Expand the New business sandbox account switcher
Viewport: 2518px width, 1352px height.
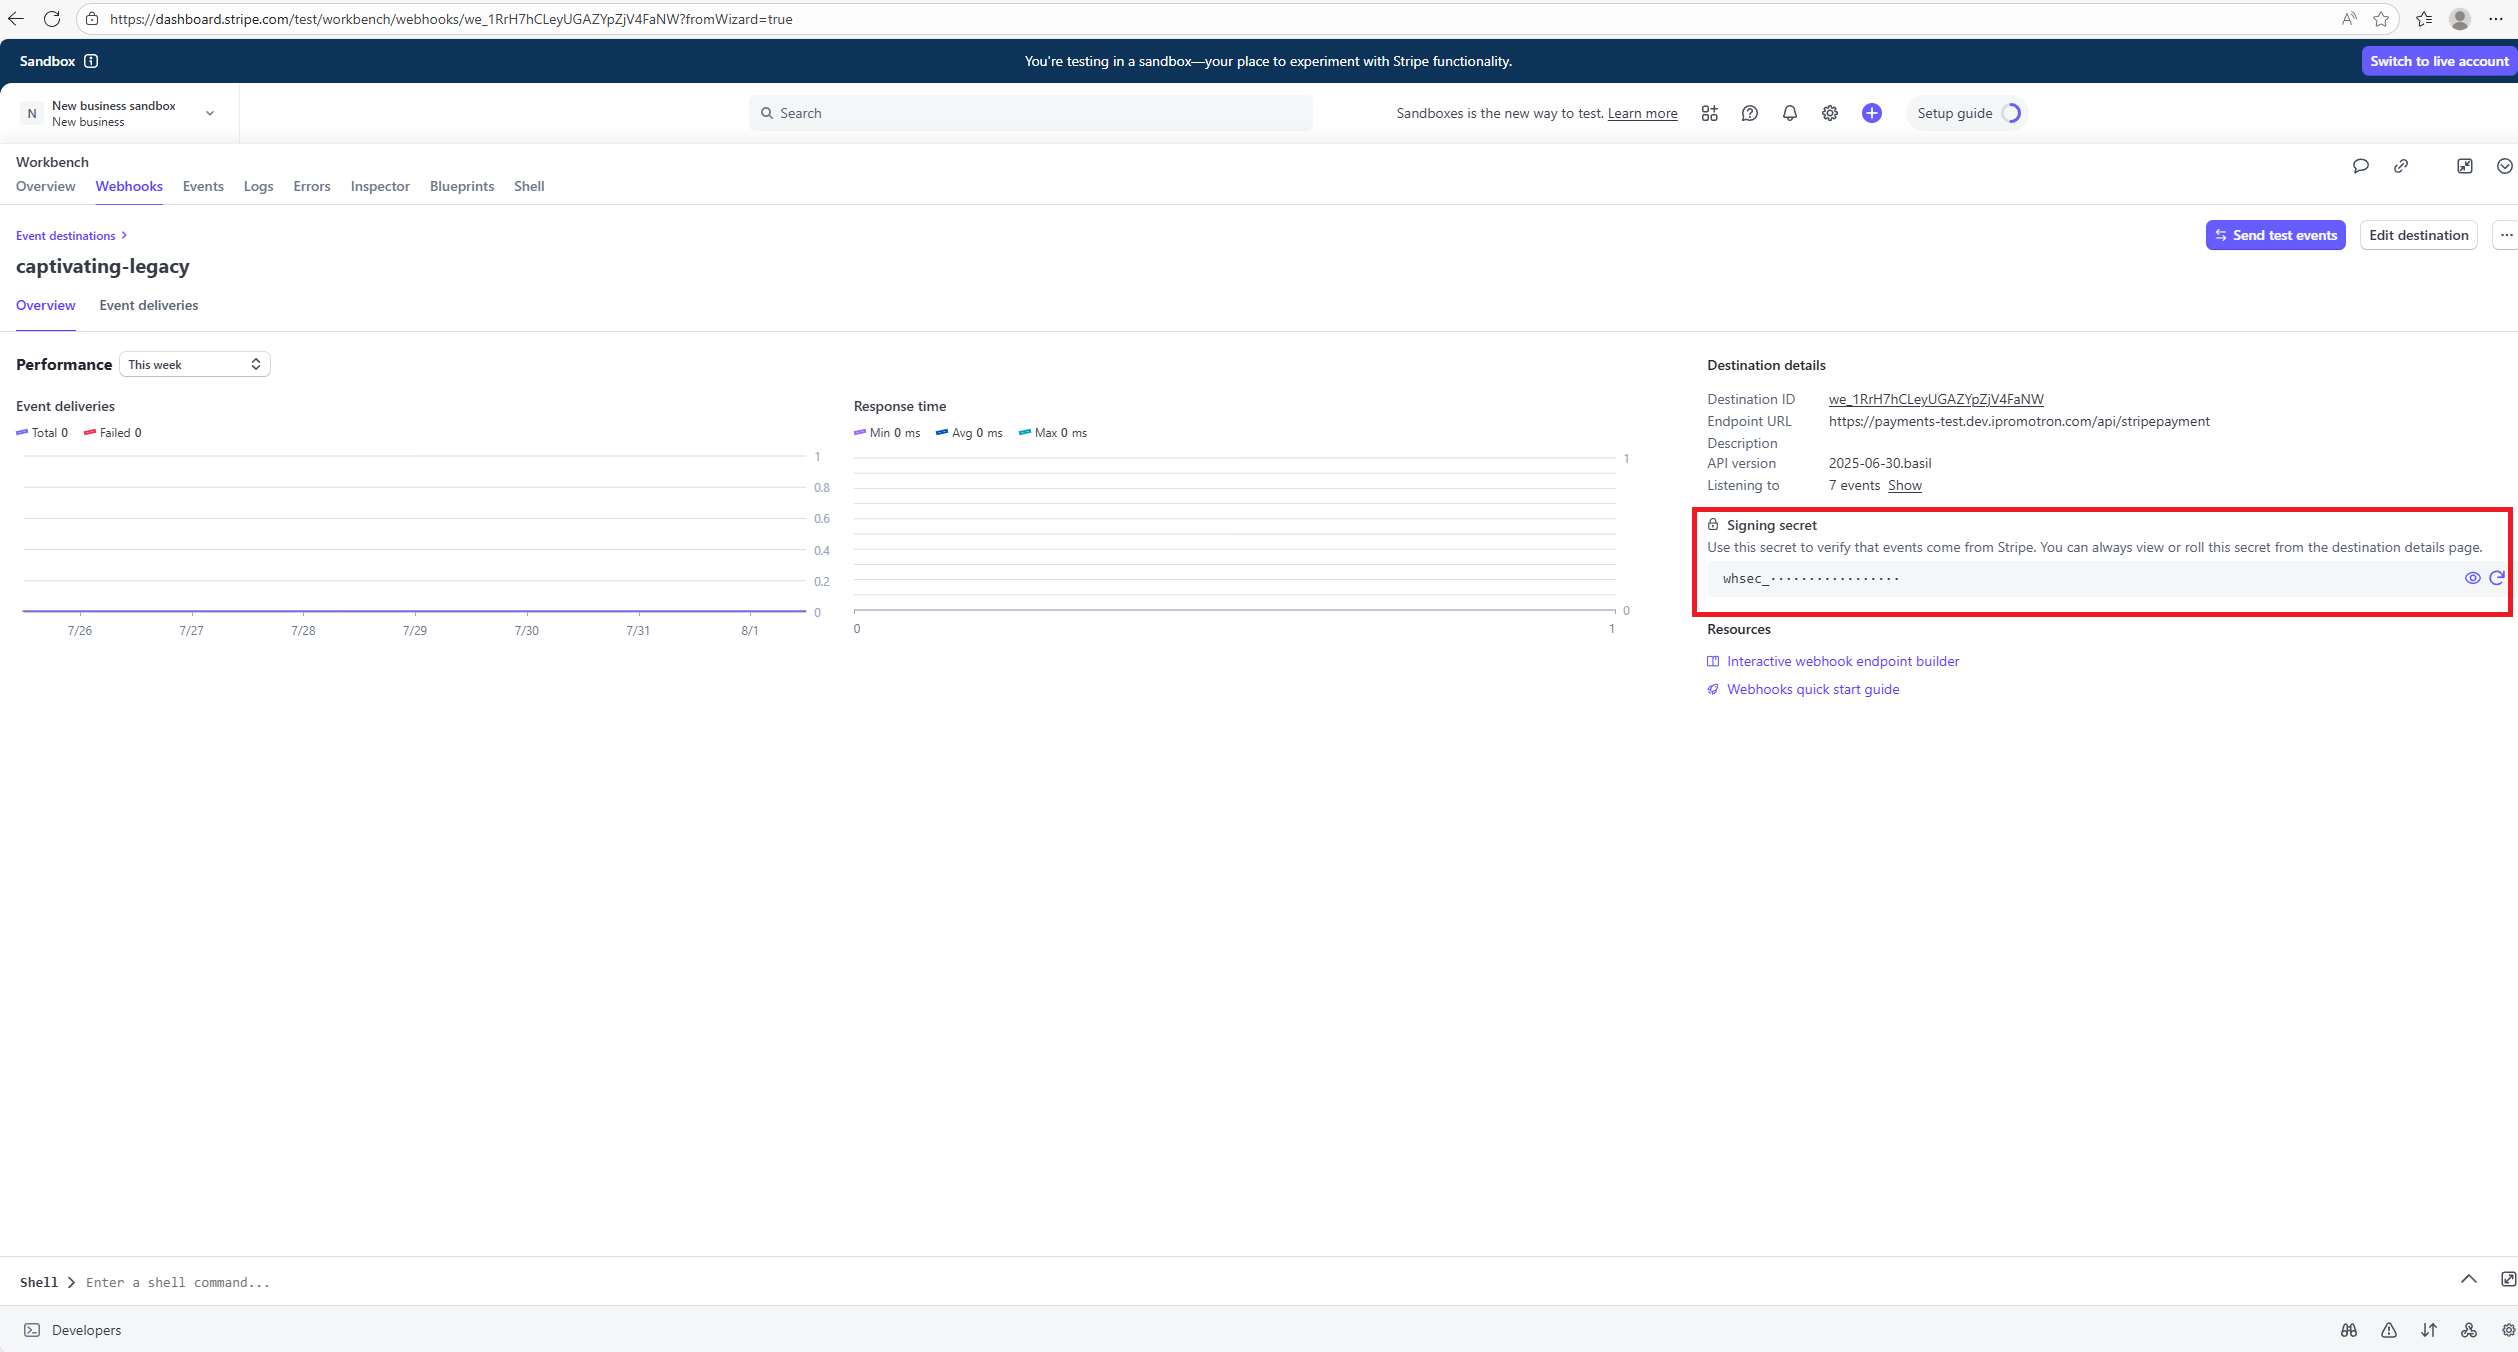coord(119,113)
